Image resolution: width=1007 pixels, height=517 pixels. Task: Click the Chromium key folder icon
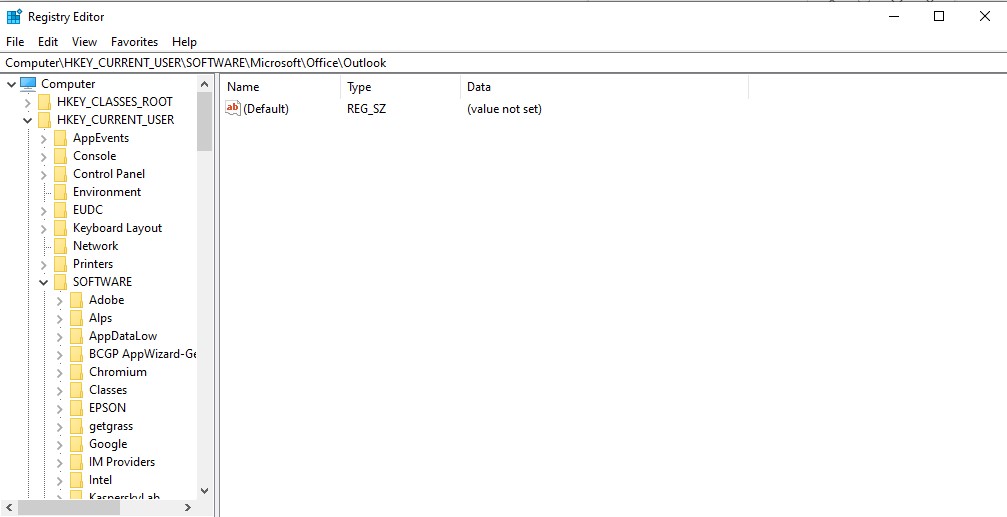[76, 372]
